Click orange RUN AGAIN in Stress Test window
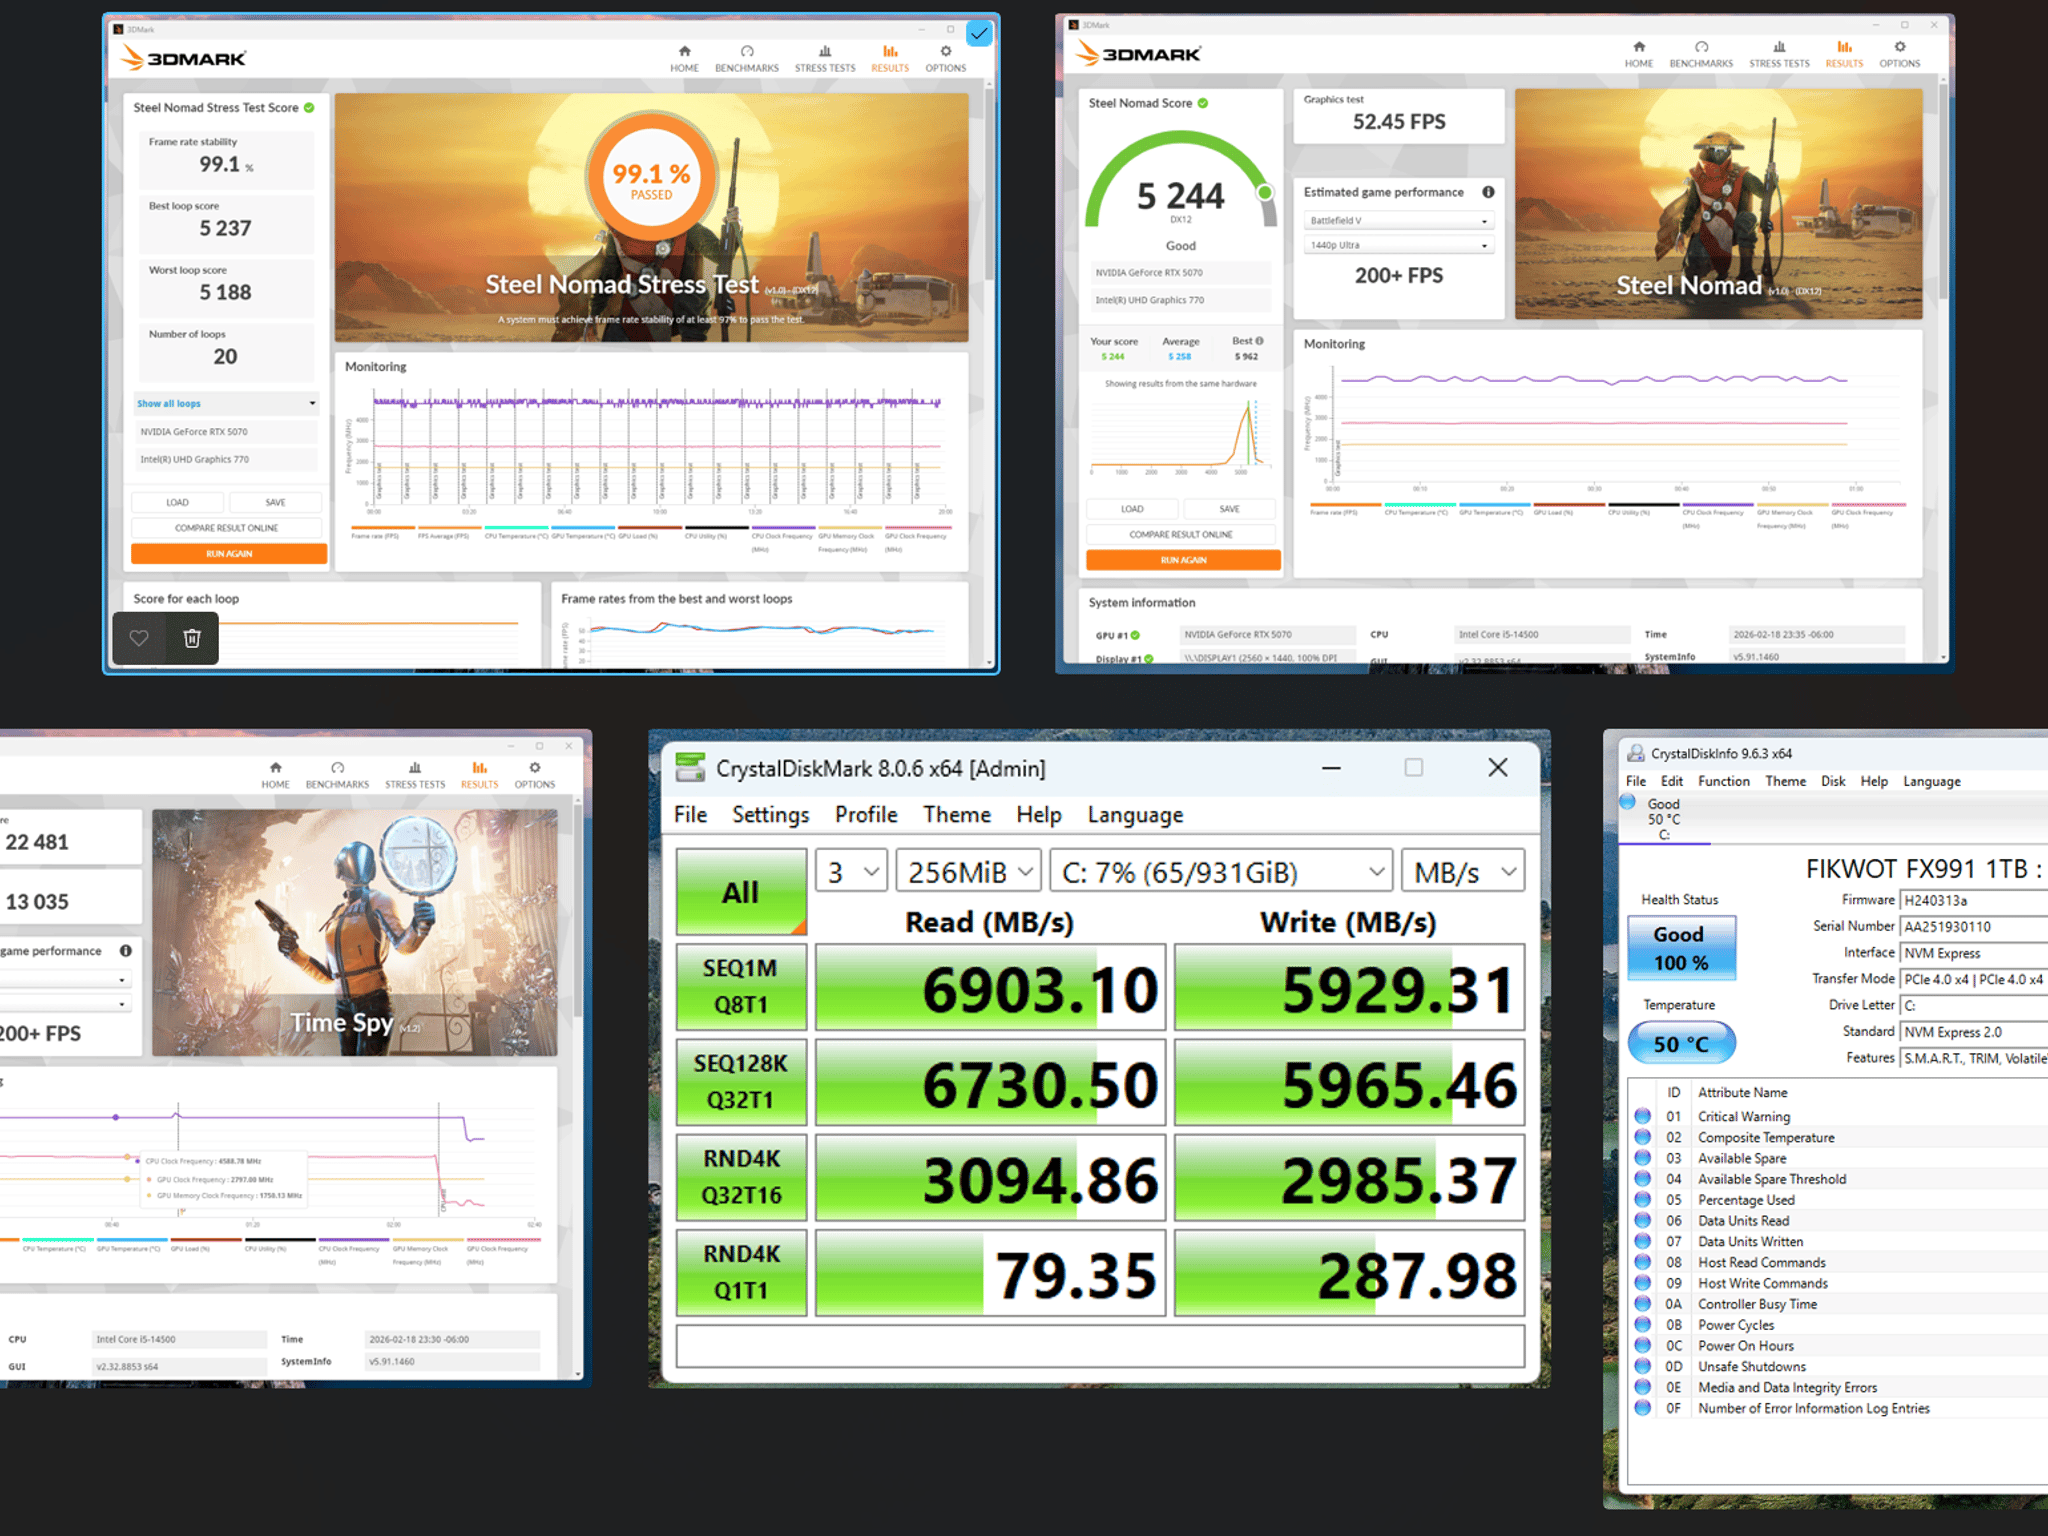2048x1536 pixels. coord(229,553)
